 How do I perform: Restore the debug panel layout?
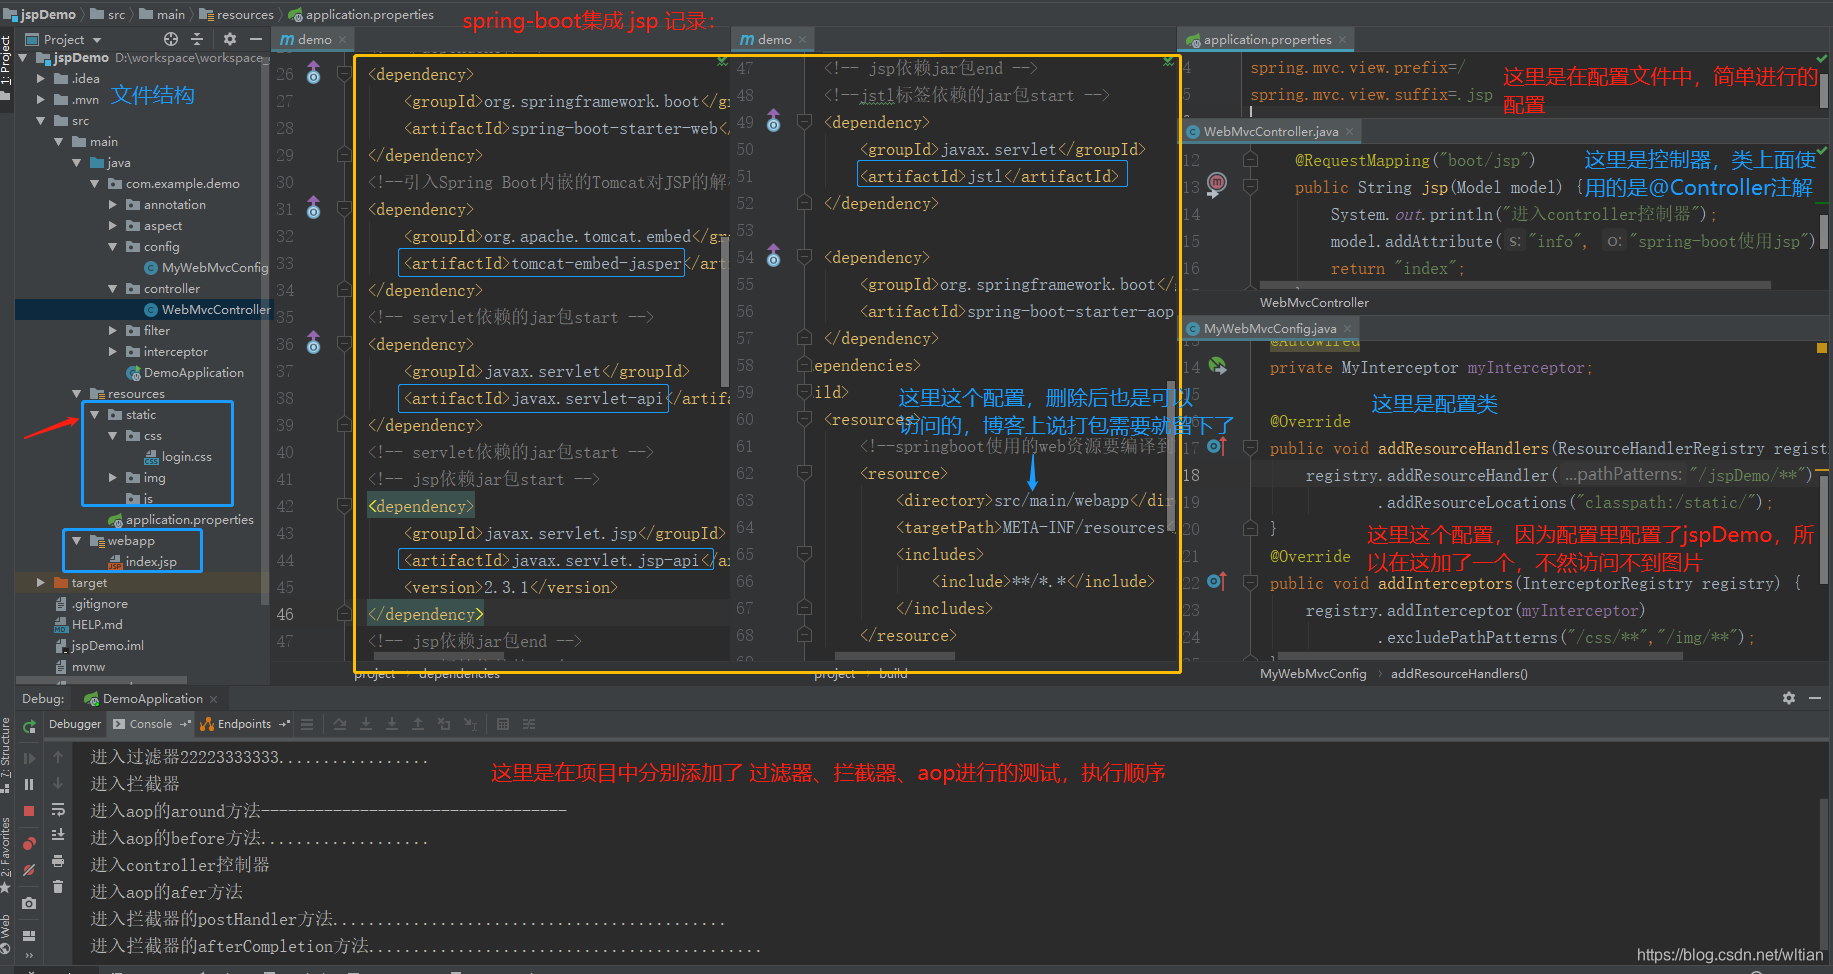click(29, 935)
